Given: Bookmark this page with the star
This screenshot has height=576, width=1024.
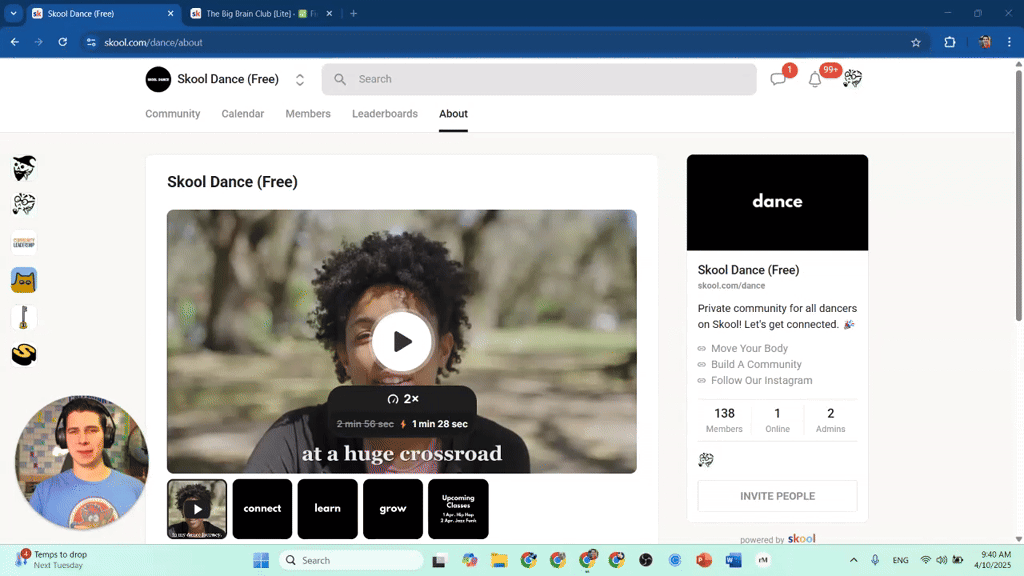Looking at the screenshot, I should point(916,42).
